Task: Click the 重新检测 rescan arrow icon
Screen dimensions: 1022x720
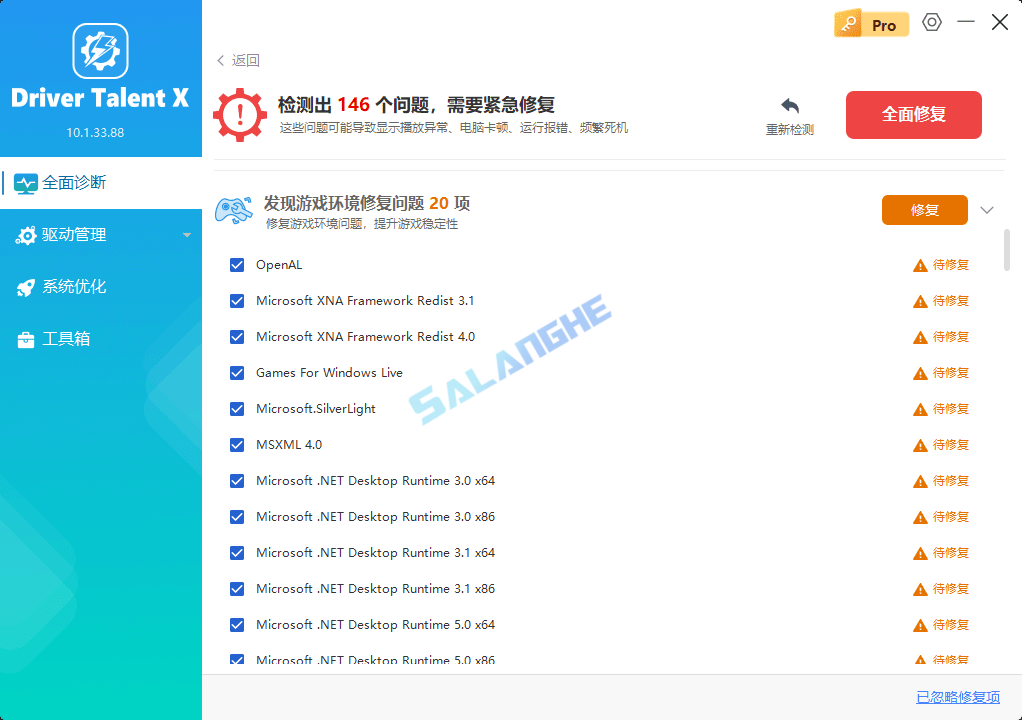Action: coord(789,104)
